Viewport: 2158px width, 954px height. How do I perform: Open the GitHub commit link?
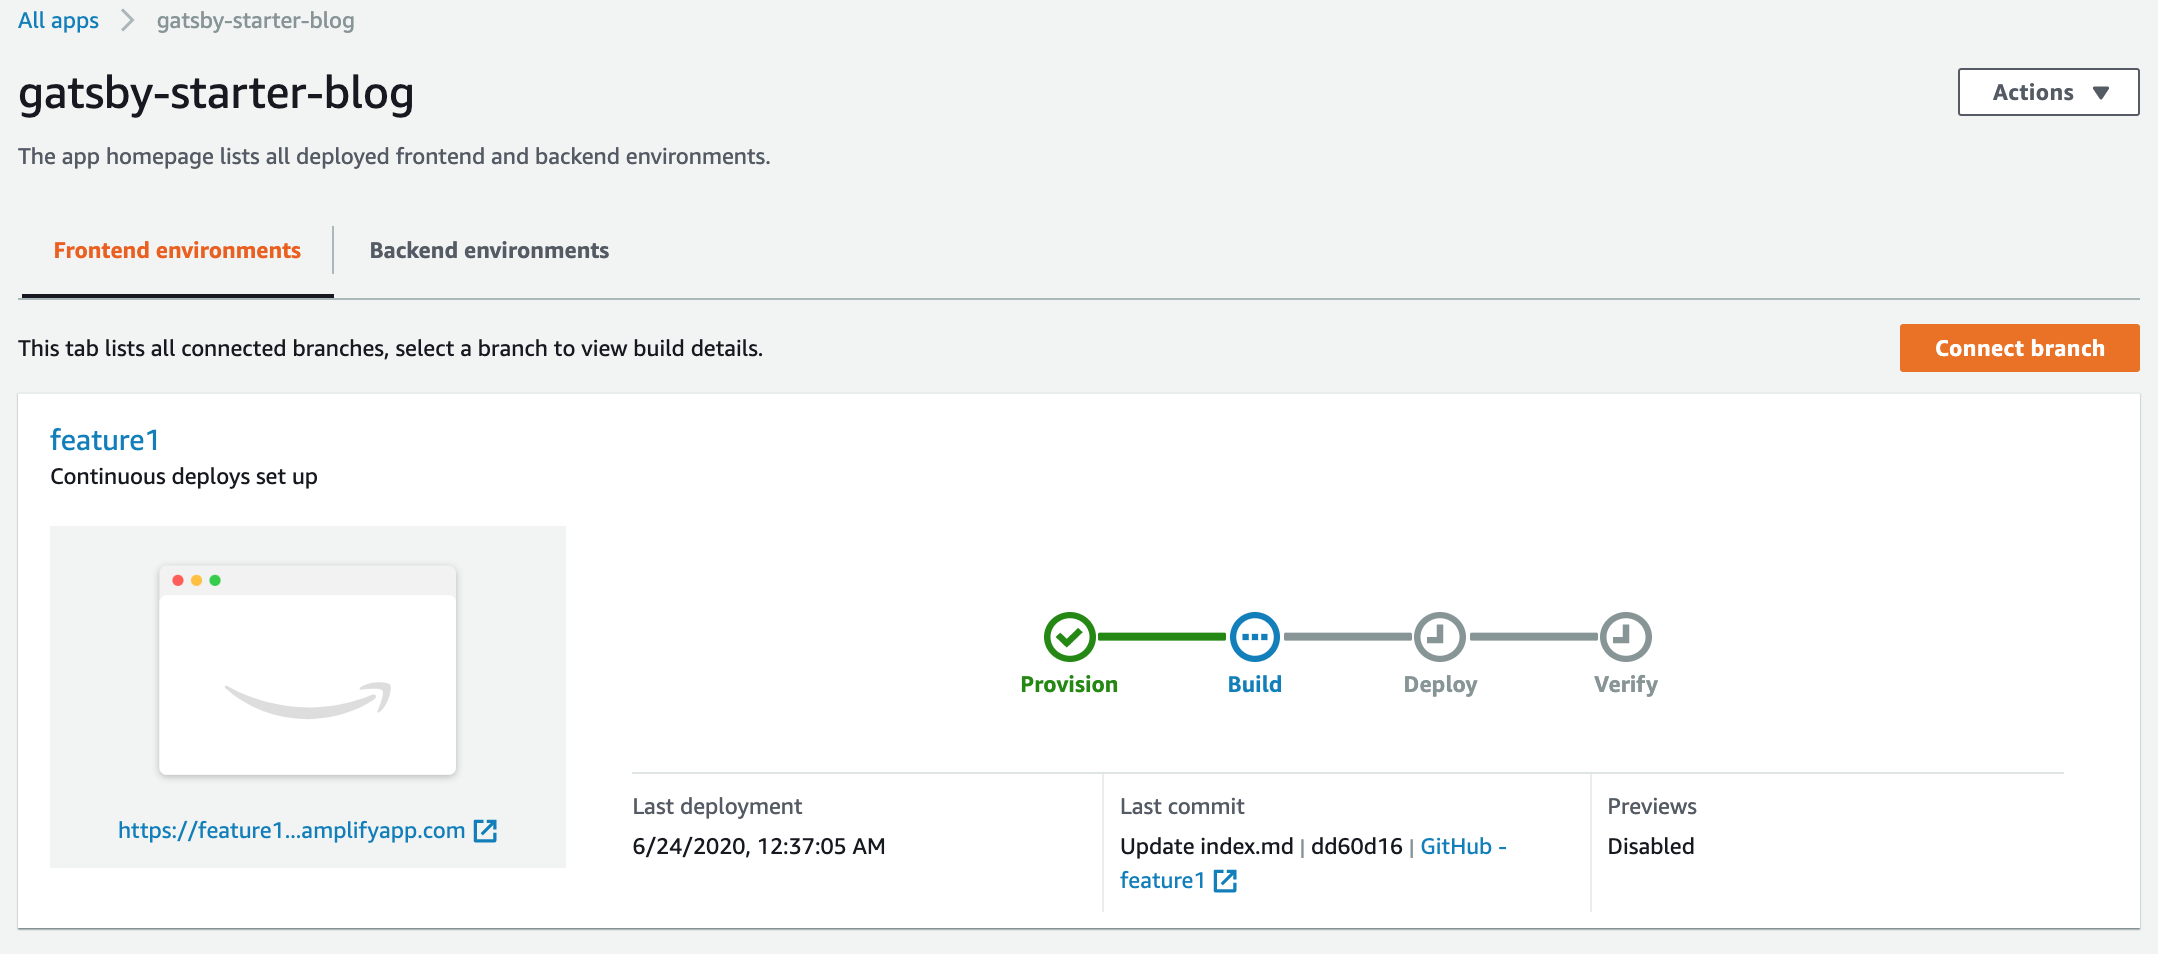coord(1461,846)
